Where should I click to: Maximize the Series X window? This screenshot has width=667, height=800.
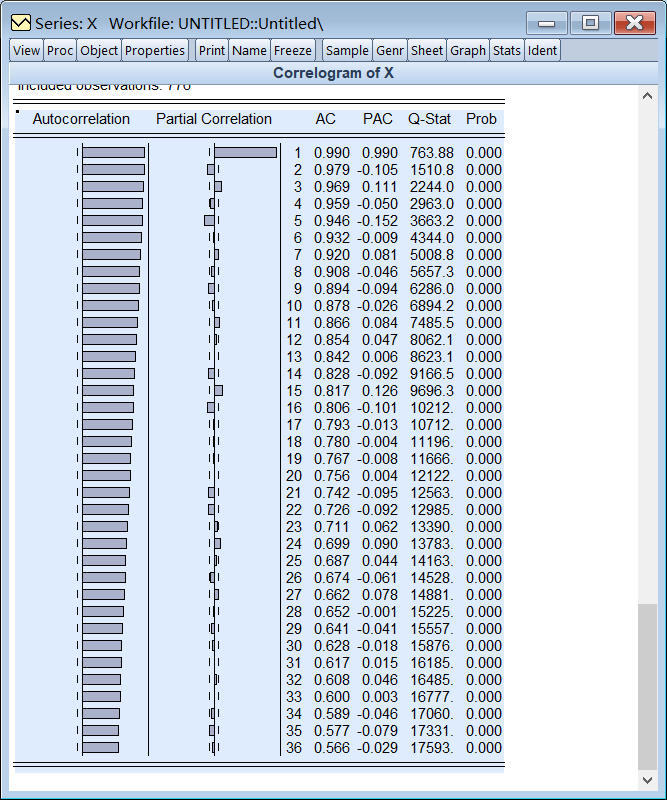[590, 23]
